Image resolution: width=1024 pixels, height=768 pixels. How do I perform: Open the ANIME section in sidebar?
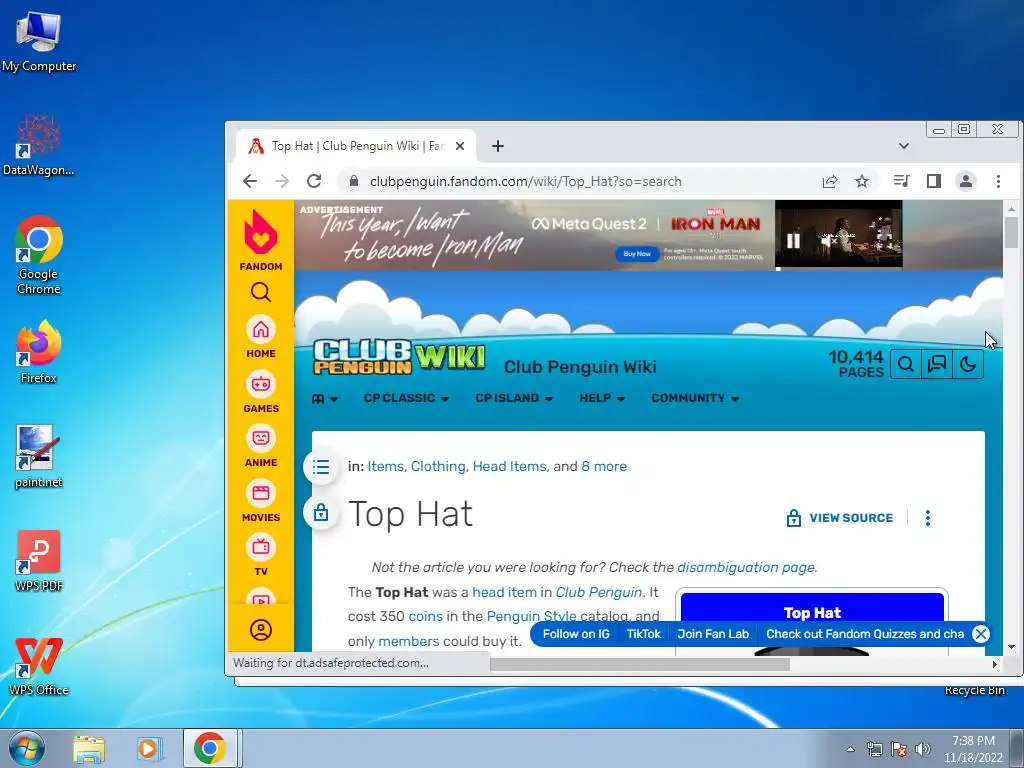pyautogui.click(x=261, y=446)
